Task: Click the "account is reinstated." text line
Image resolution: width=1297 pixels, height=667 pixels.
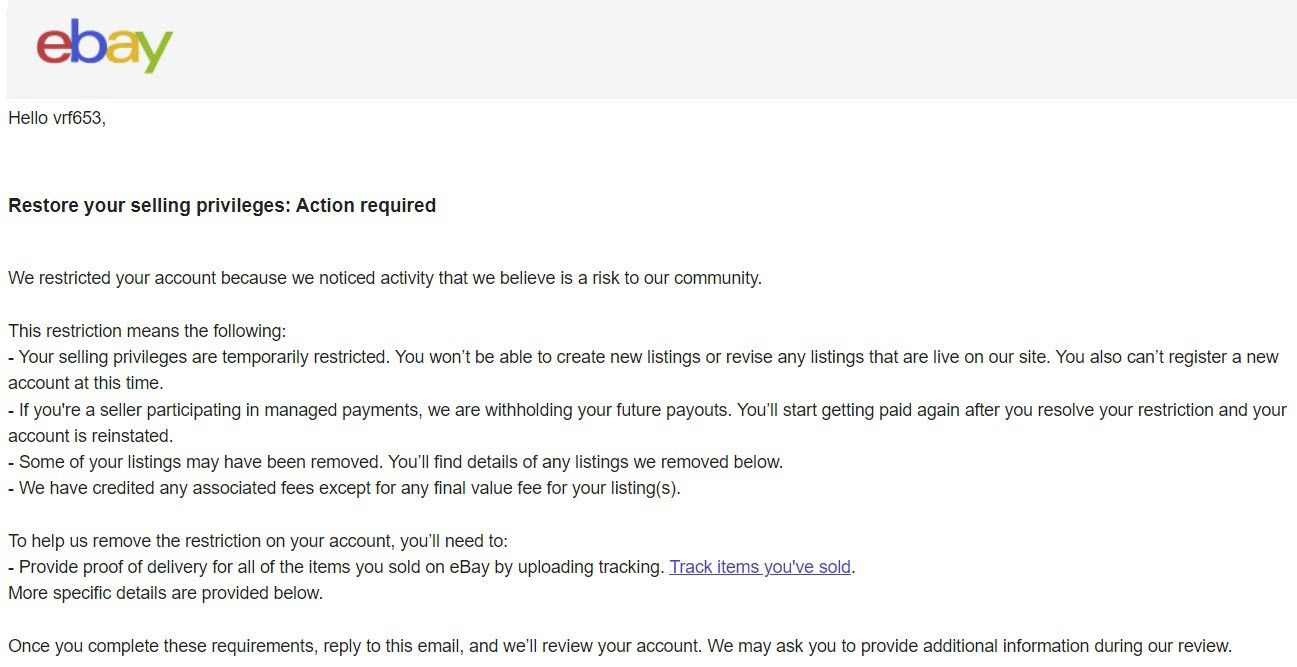Action: (x=91, y=436)
